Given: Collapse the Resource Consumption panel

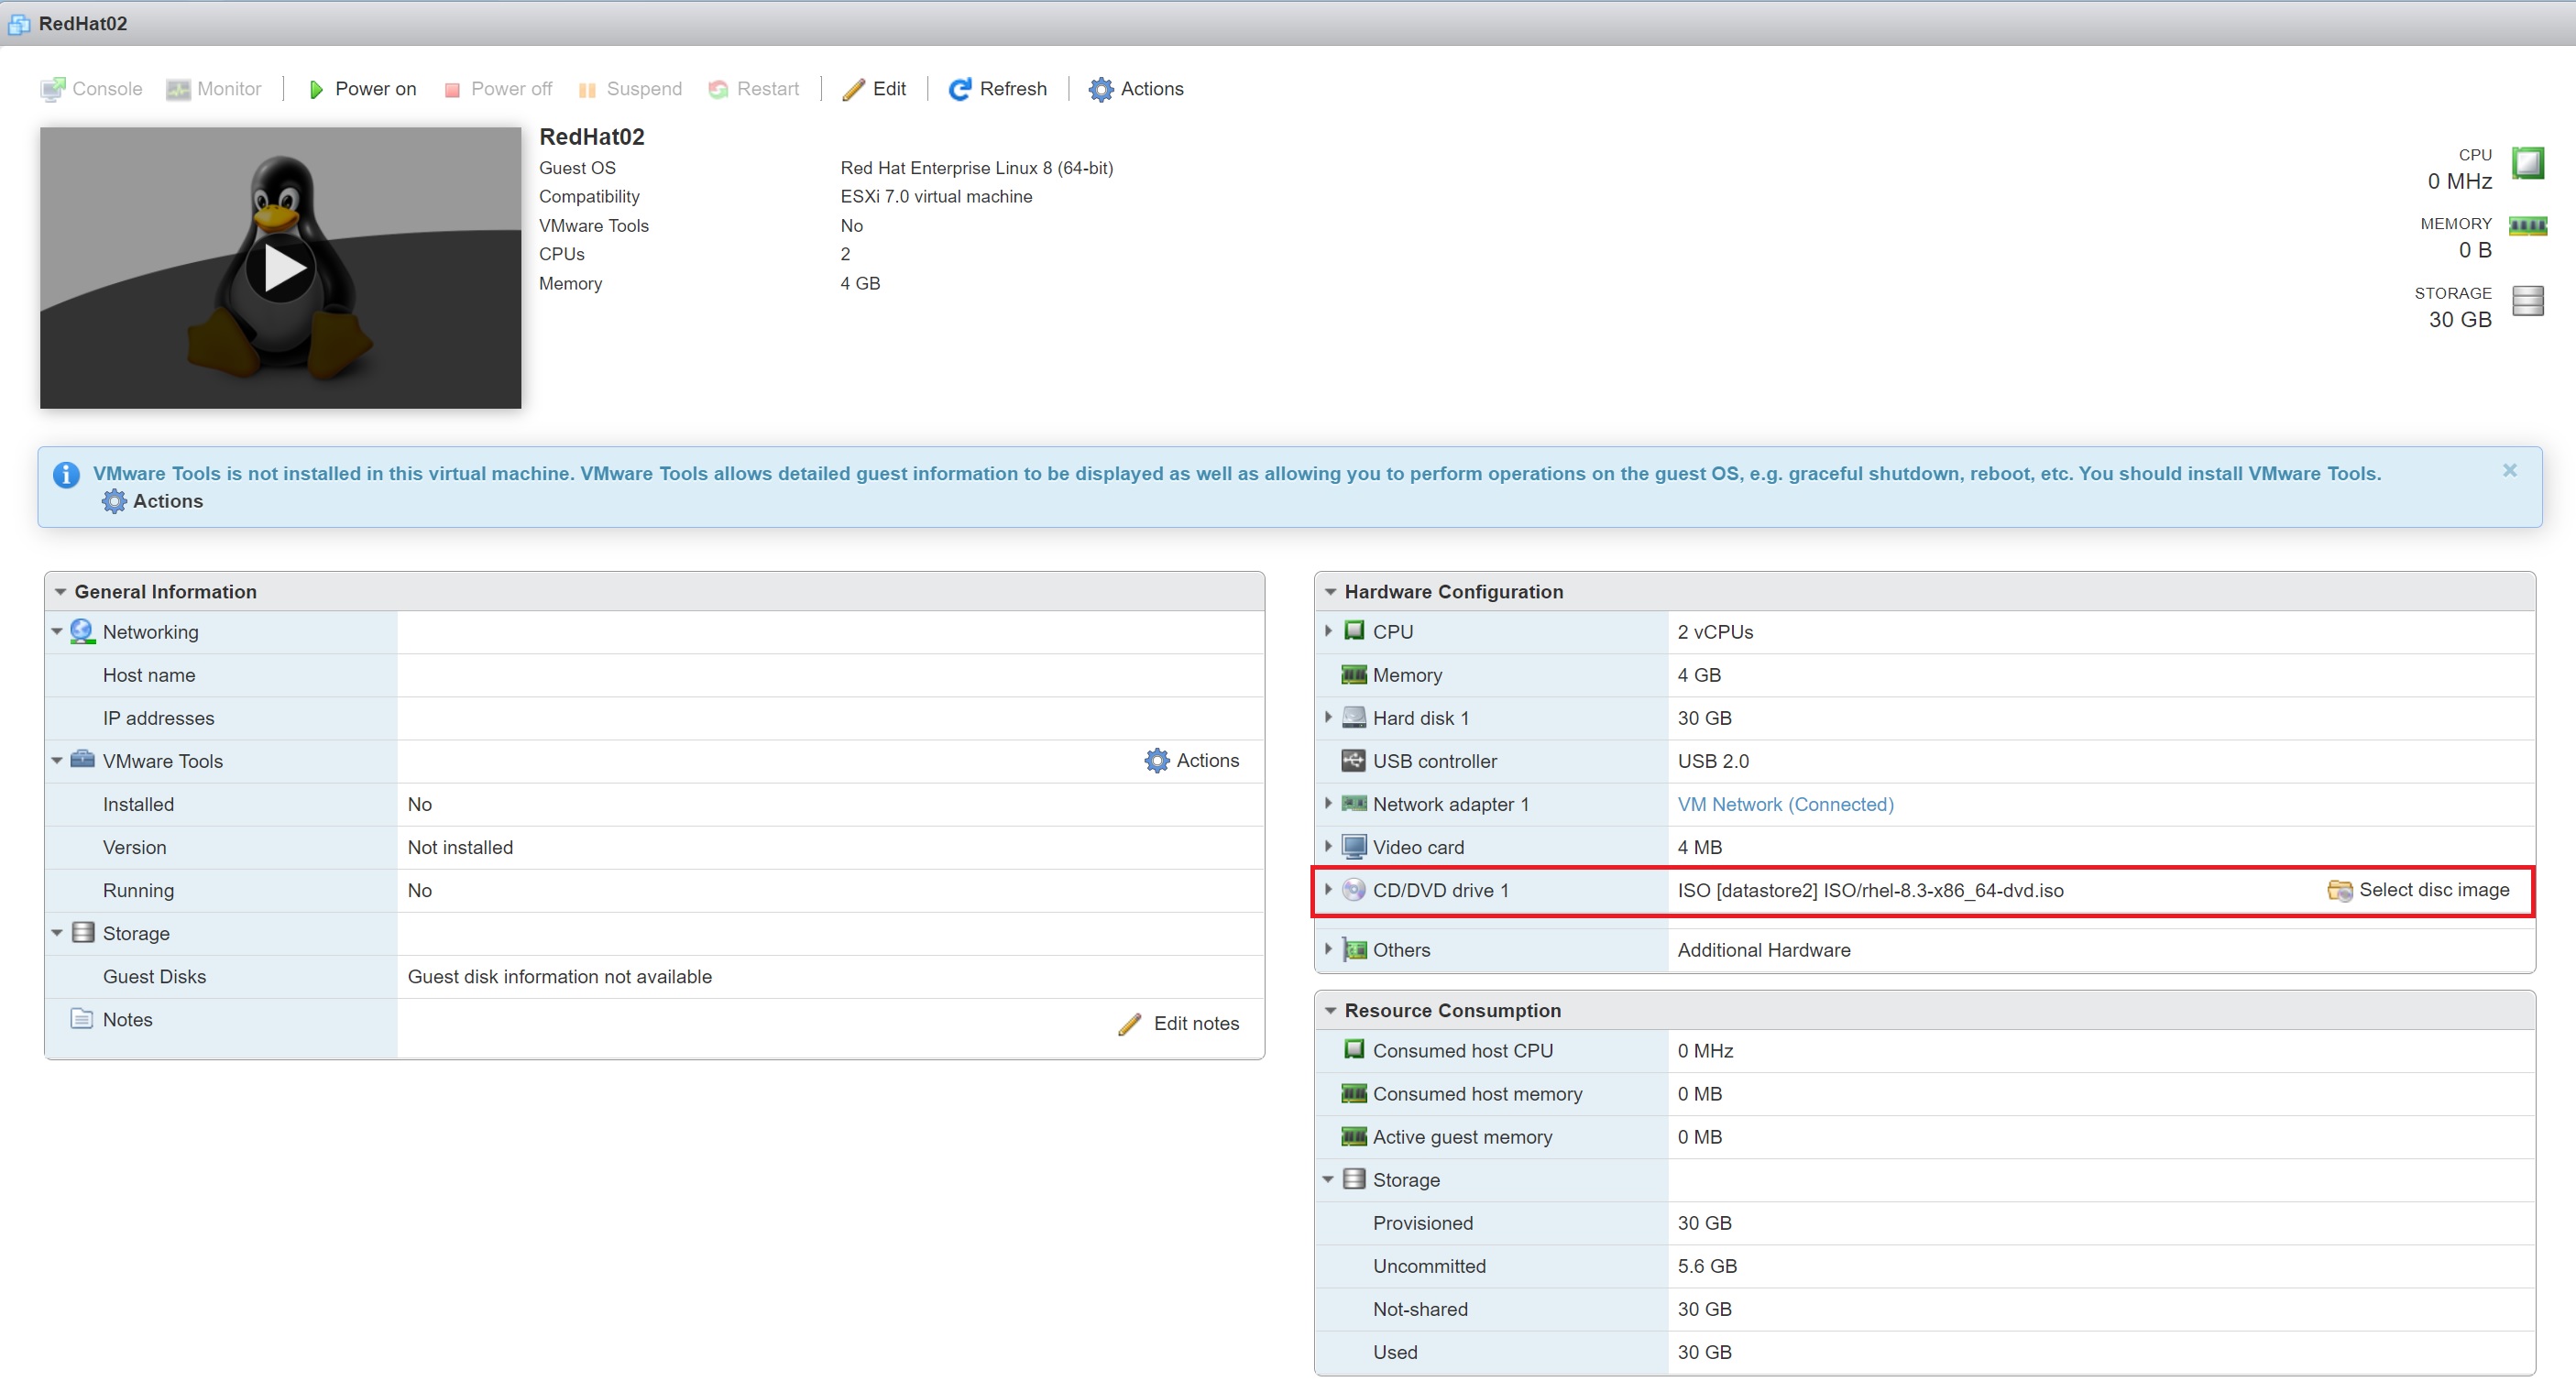Looking at the screenshot, I should coord(1330,1011).
